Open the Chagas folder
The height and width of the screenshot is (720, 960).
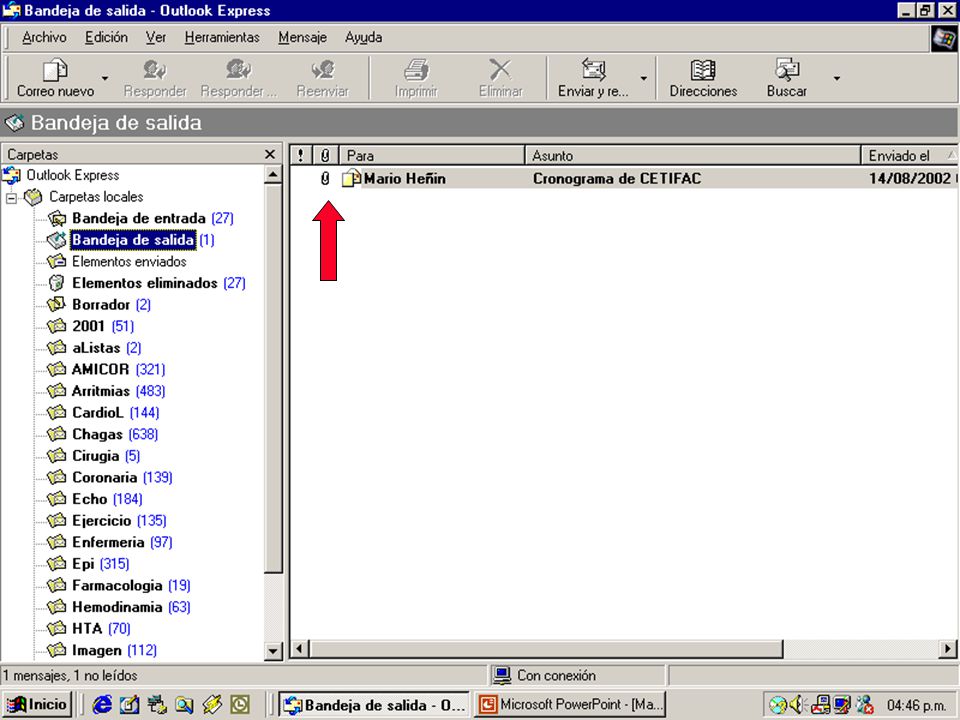(97, 434)
